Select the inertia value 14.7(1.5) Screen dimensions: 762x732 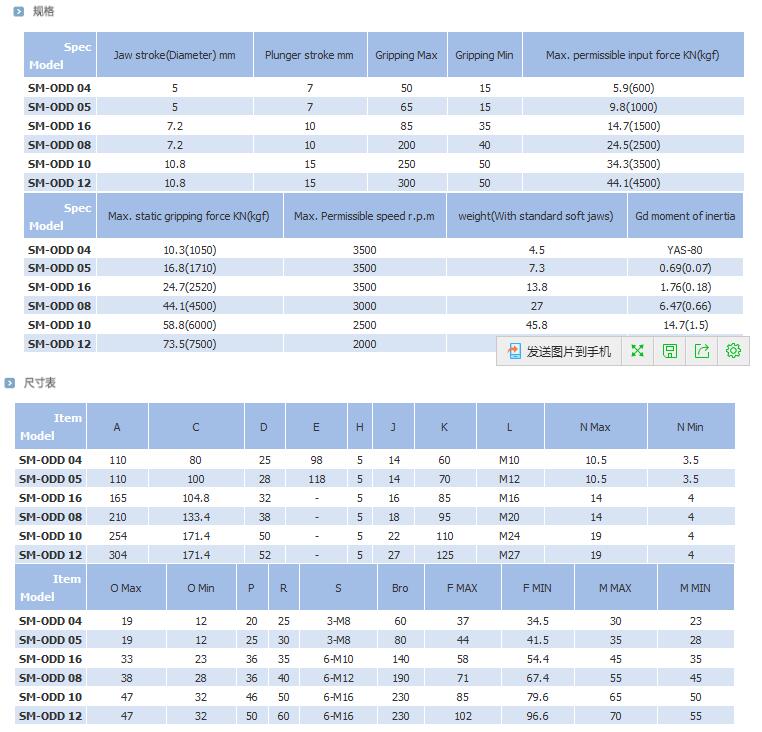[x=686, y=325]
